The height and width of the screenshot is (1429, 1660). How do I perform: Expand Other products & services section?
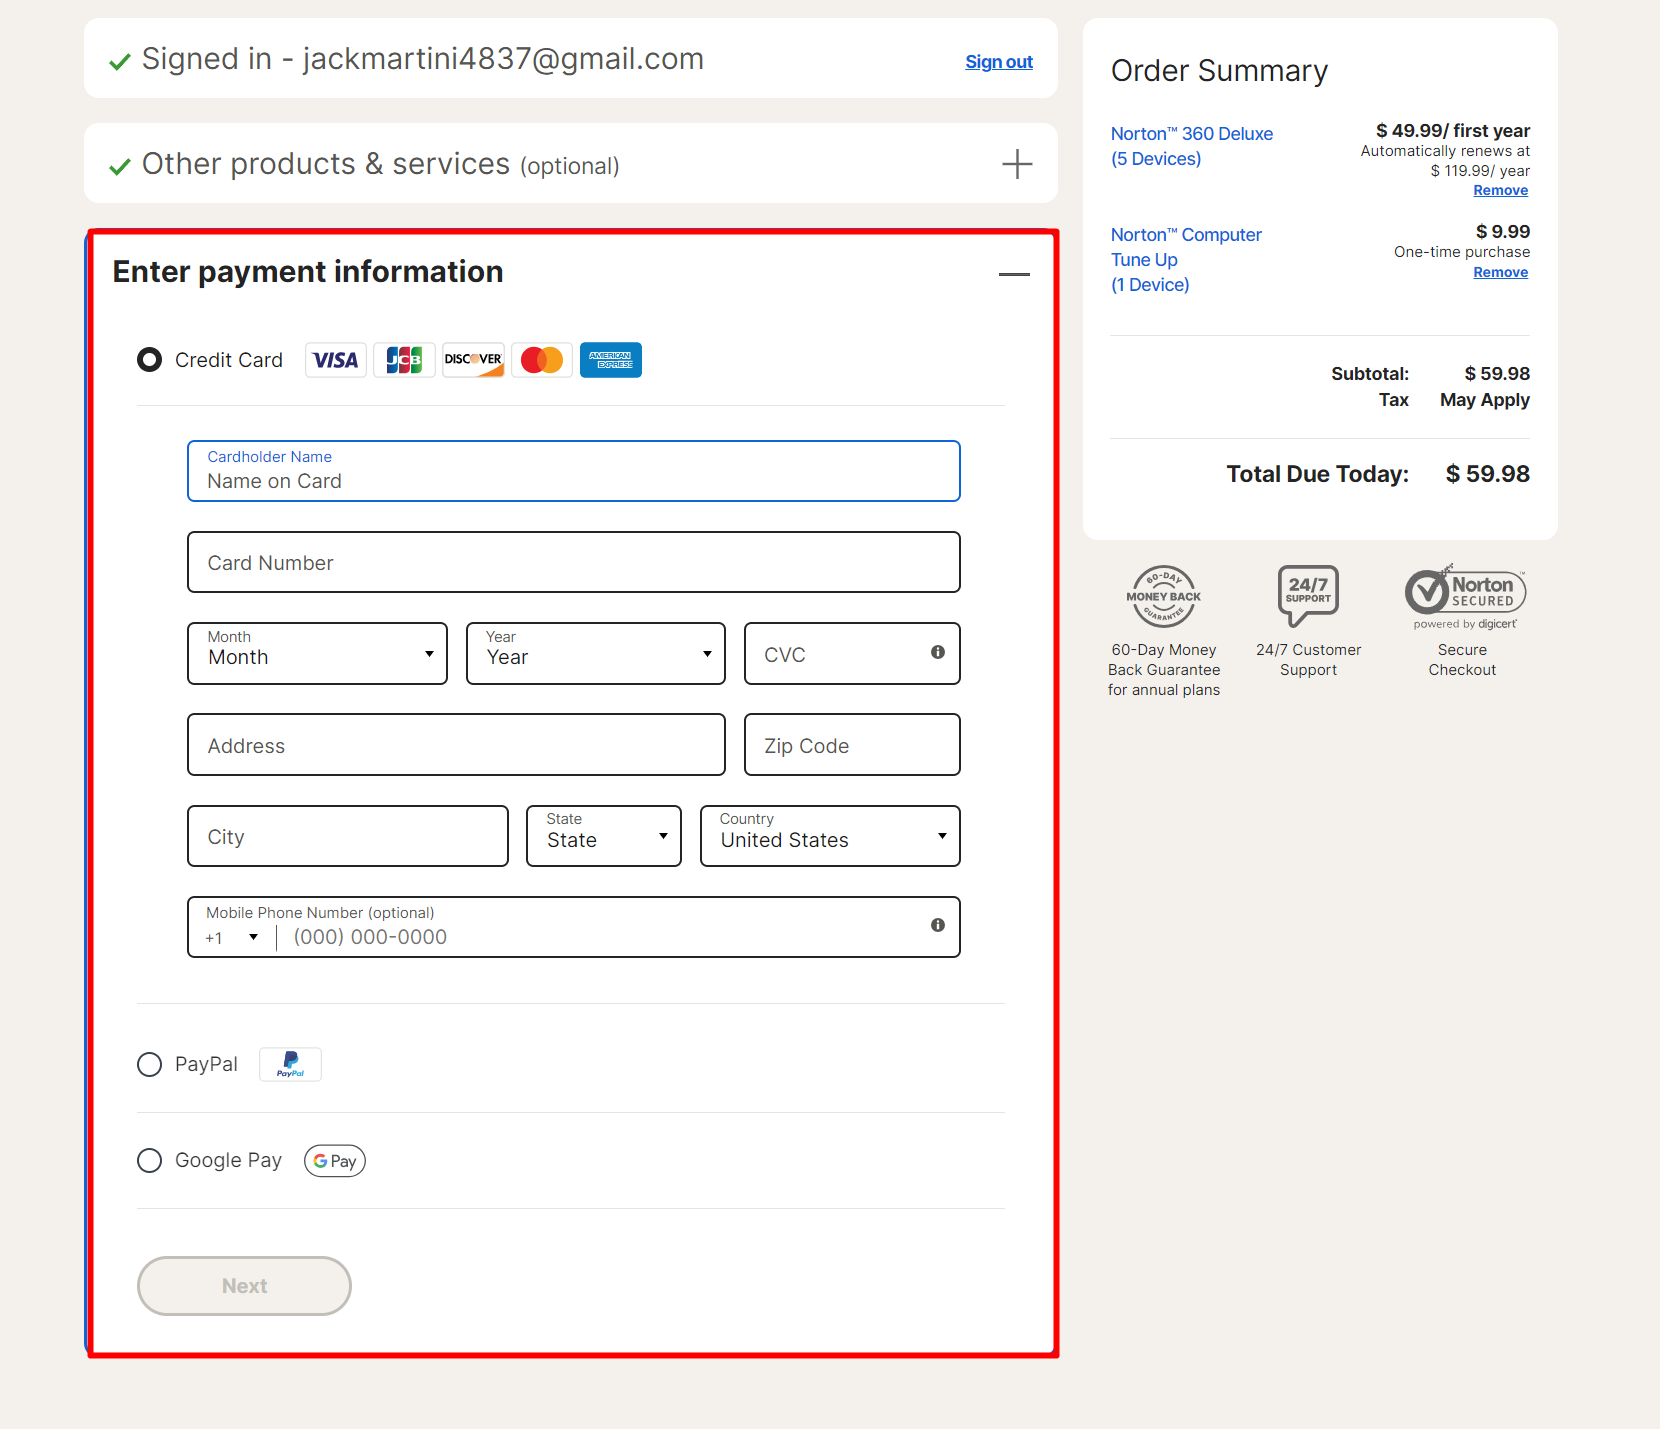tap(1016, 164)
